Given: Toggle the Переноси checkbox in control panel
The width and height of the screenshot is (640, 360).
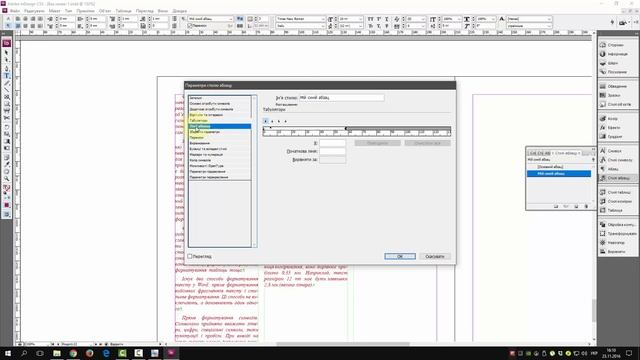Looking at the screenshot, I should pyautogui.click(x=190, y=26).
